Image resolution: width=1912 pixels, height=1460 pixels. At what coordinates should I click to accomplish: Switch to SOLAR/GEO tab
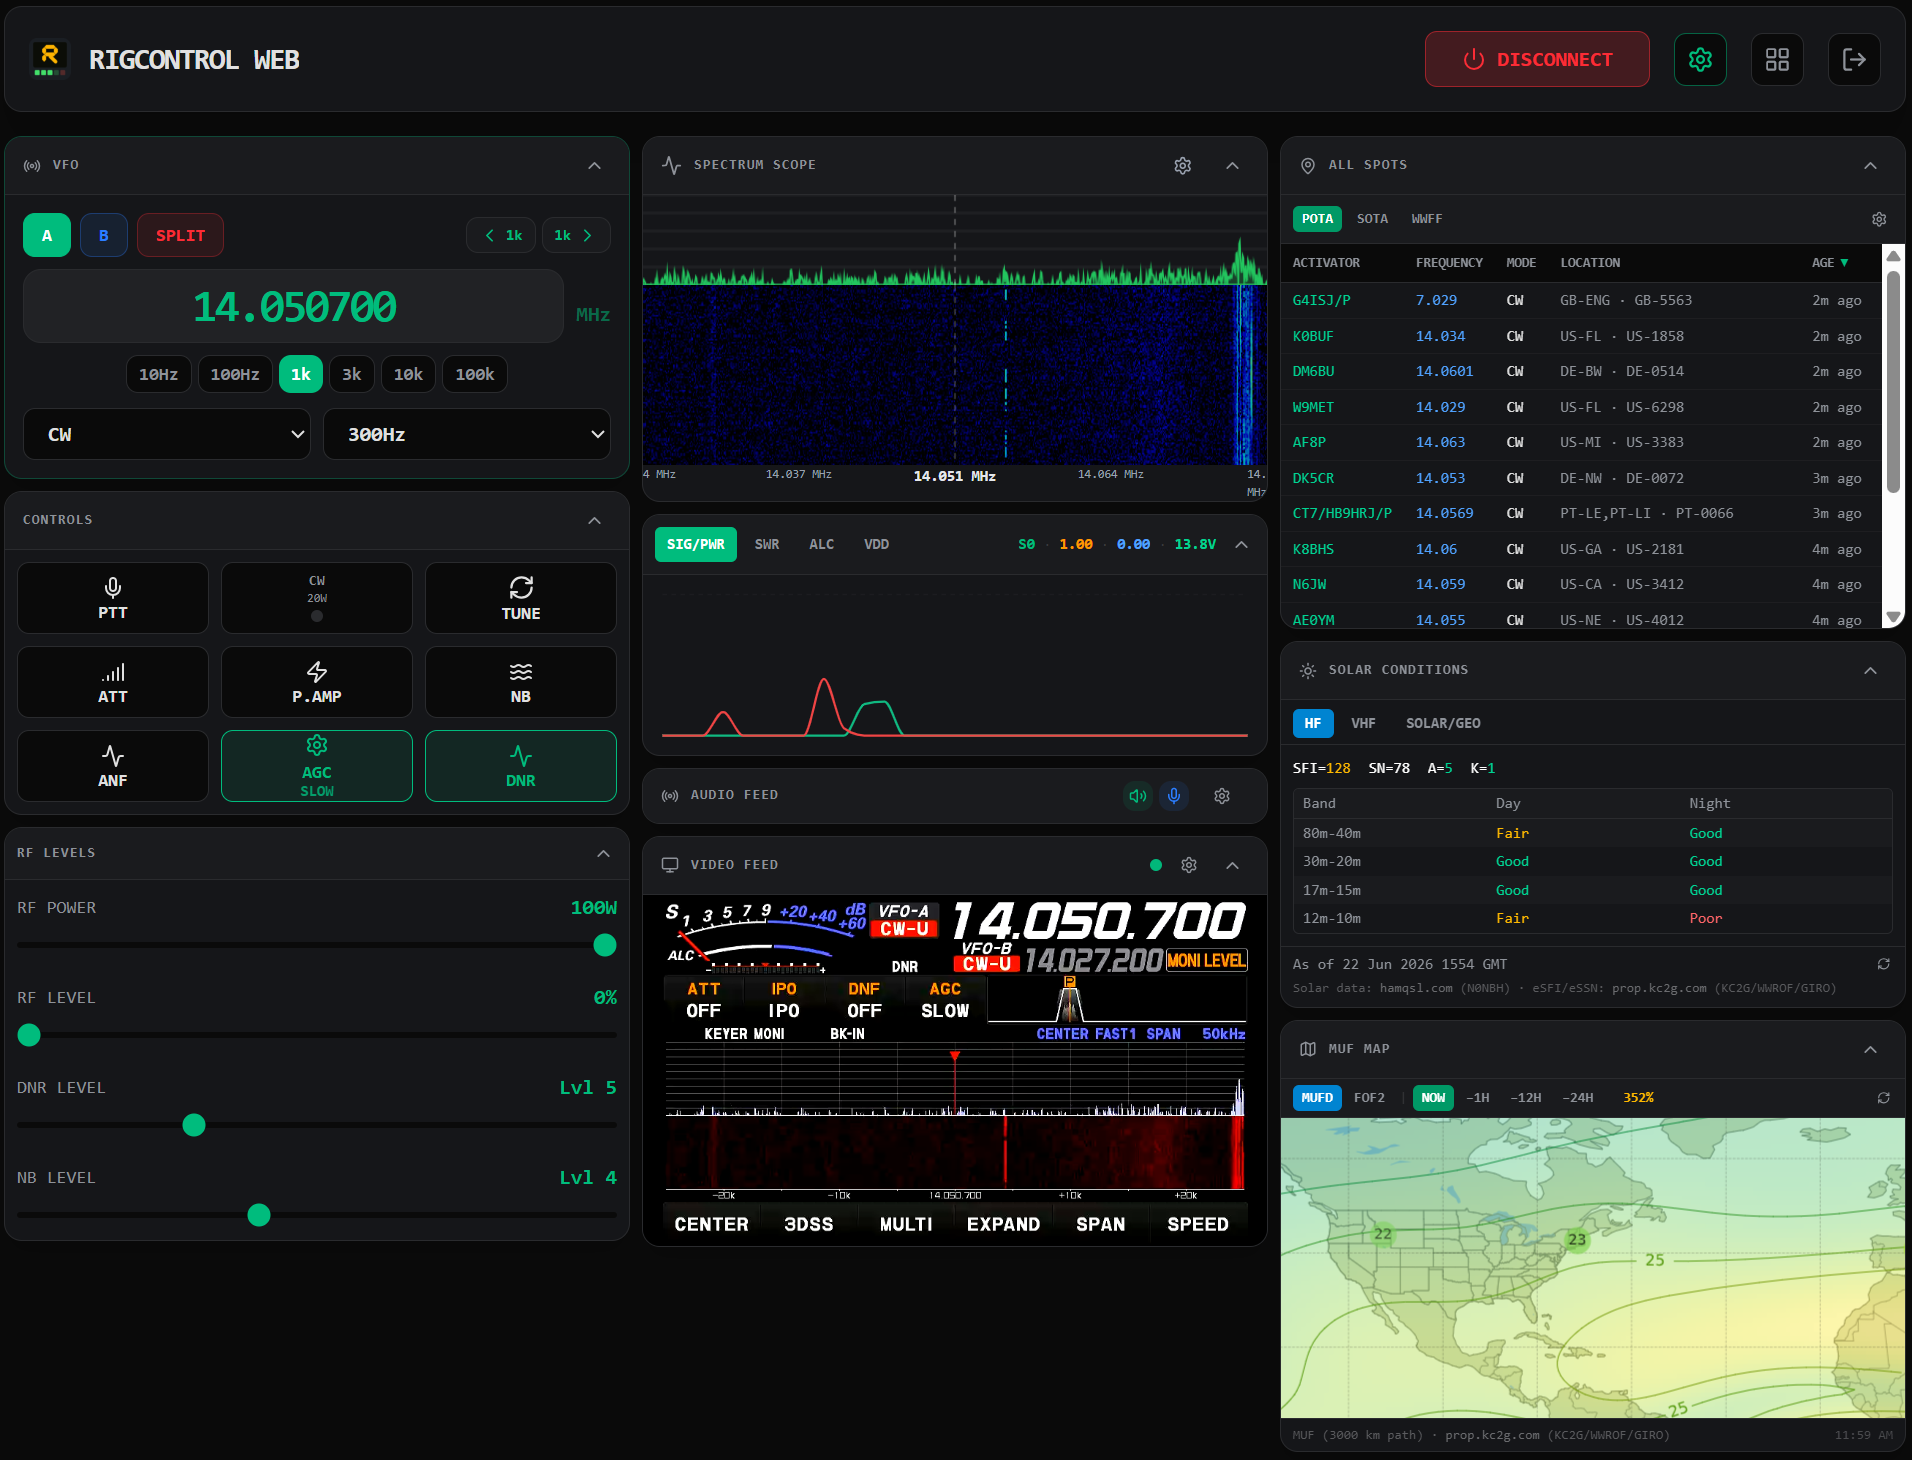coord(1443,724)
